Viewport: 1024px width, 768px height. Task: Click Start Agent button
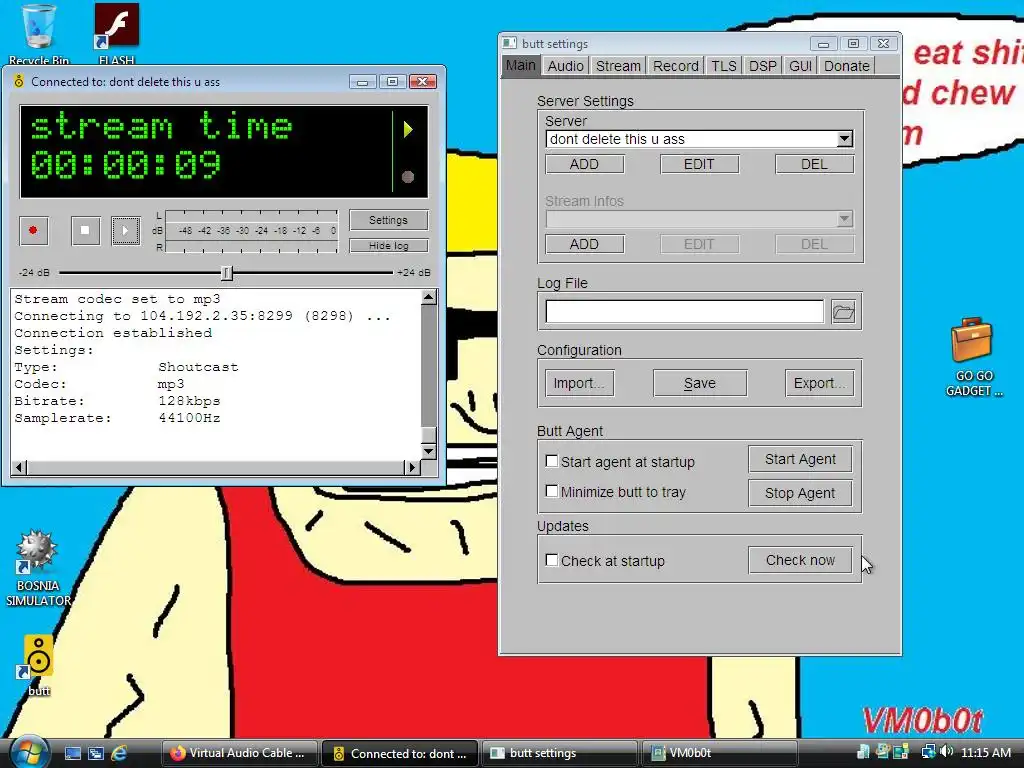point(800,459)
